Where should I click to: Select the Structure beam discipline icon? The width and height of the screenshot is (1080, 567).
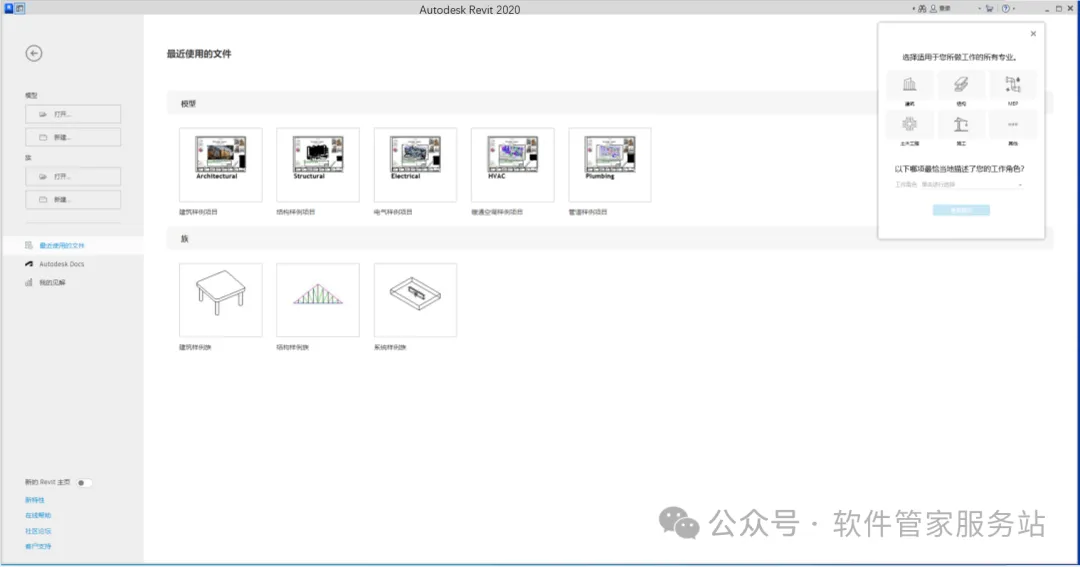[x=961, y=85]
